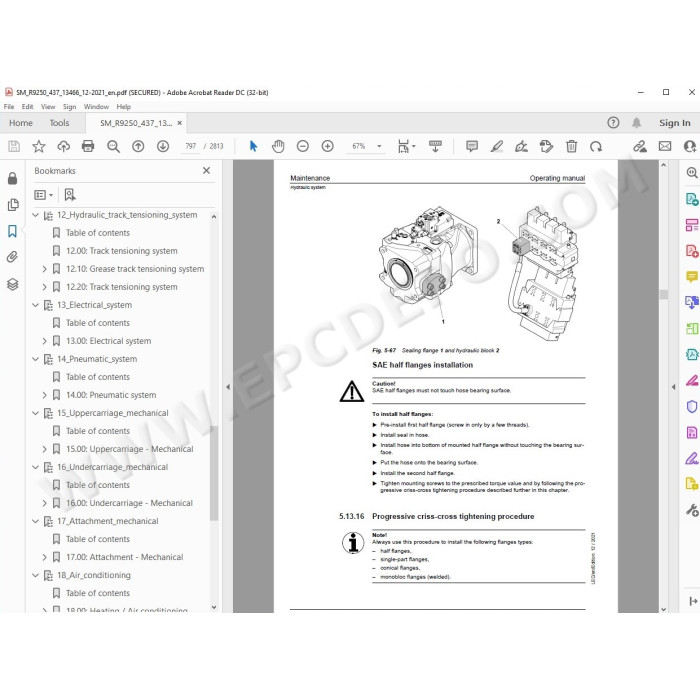The height and width of the screenshot is (700, 700).
Task: Go to next page arrow
Action: pos(163,146)
